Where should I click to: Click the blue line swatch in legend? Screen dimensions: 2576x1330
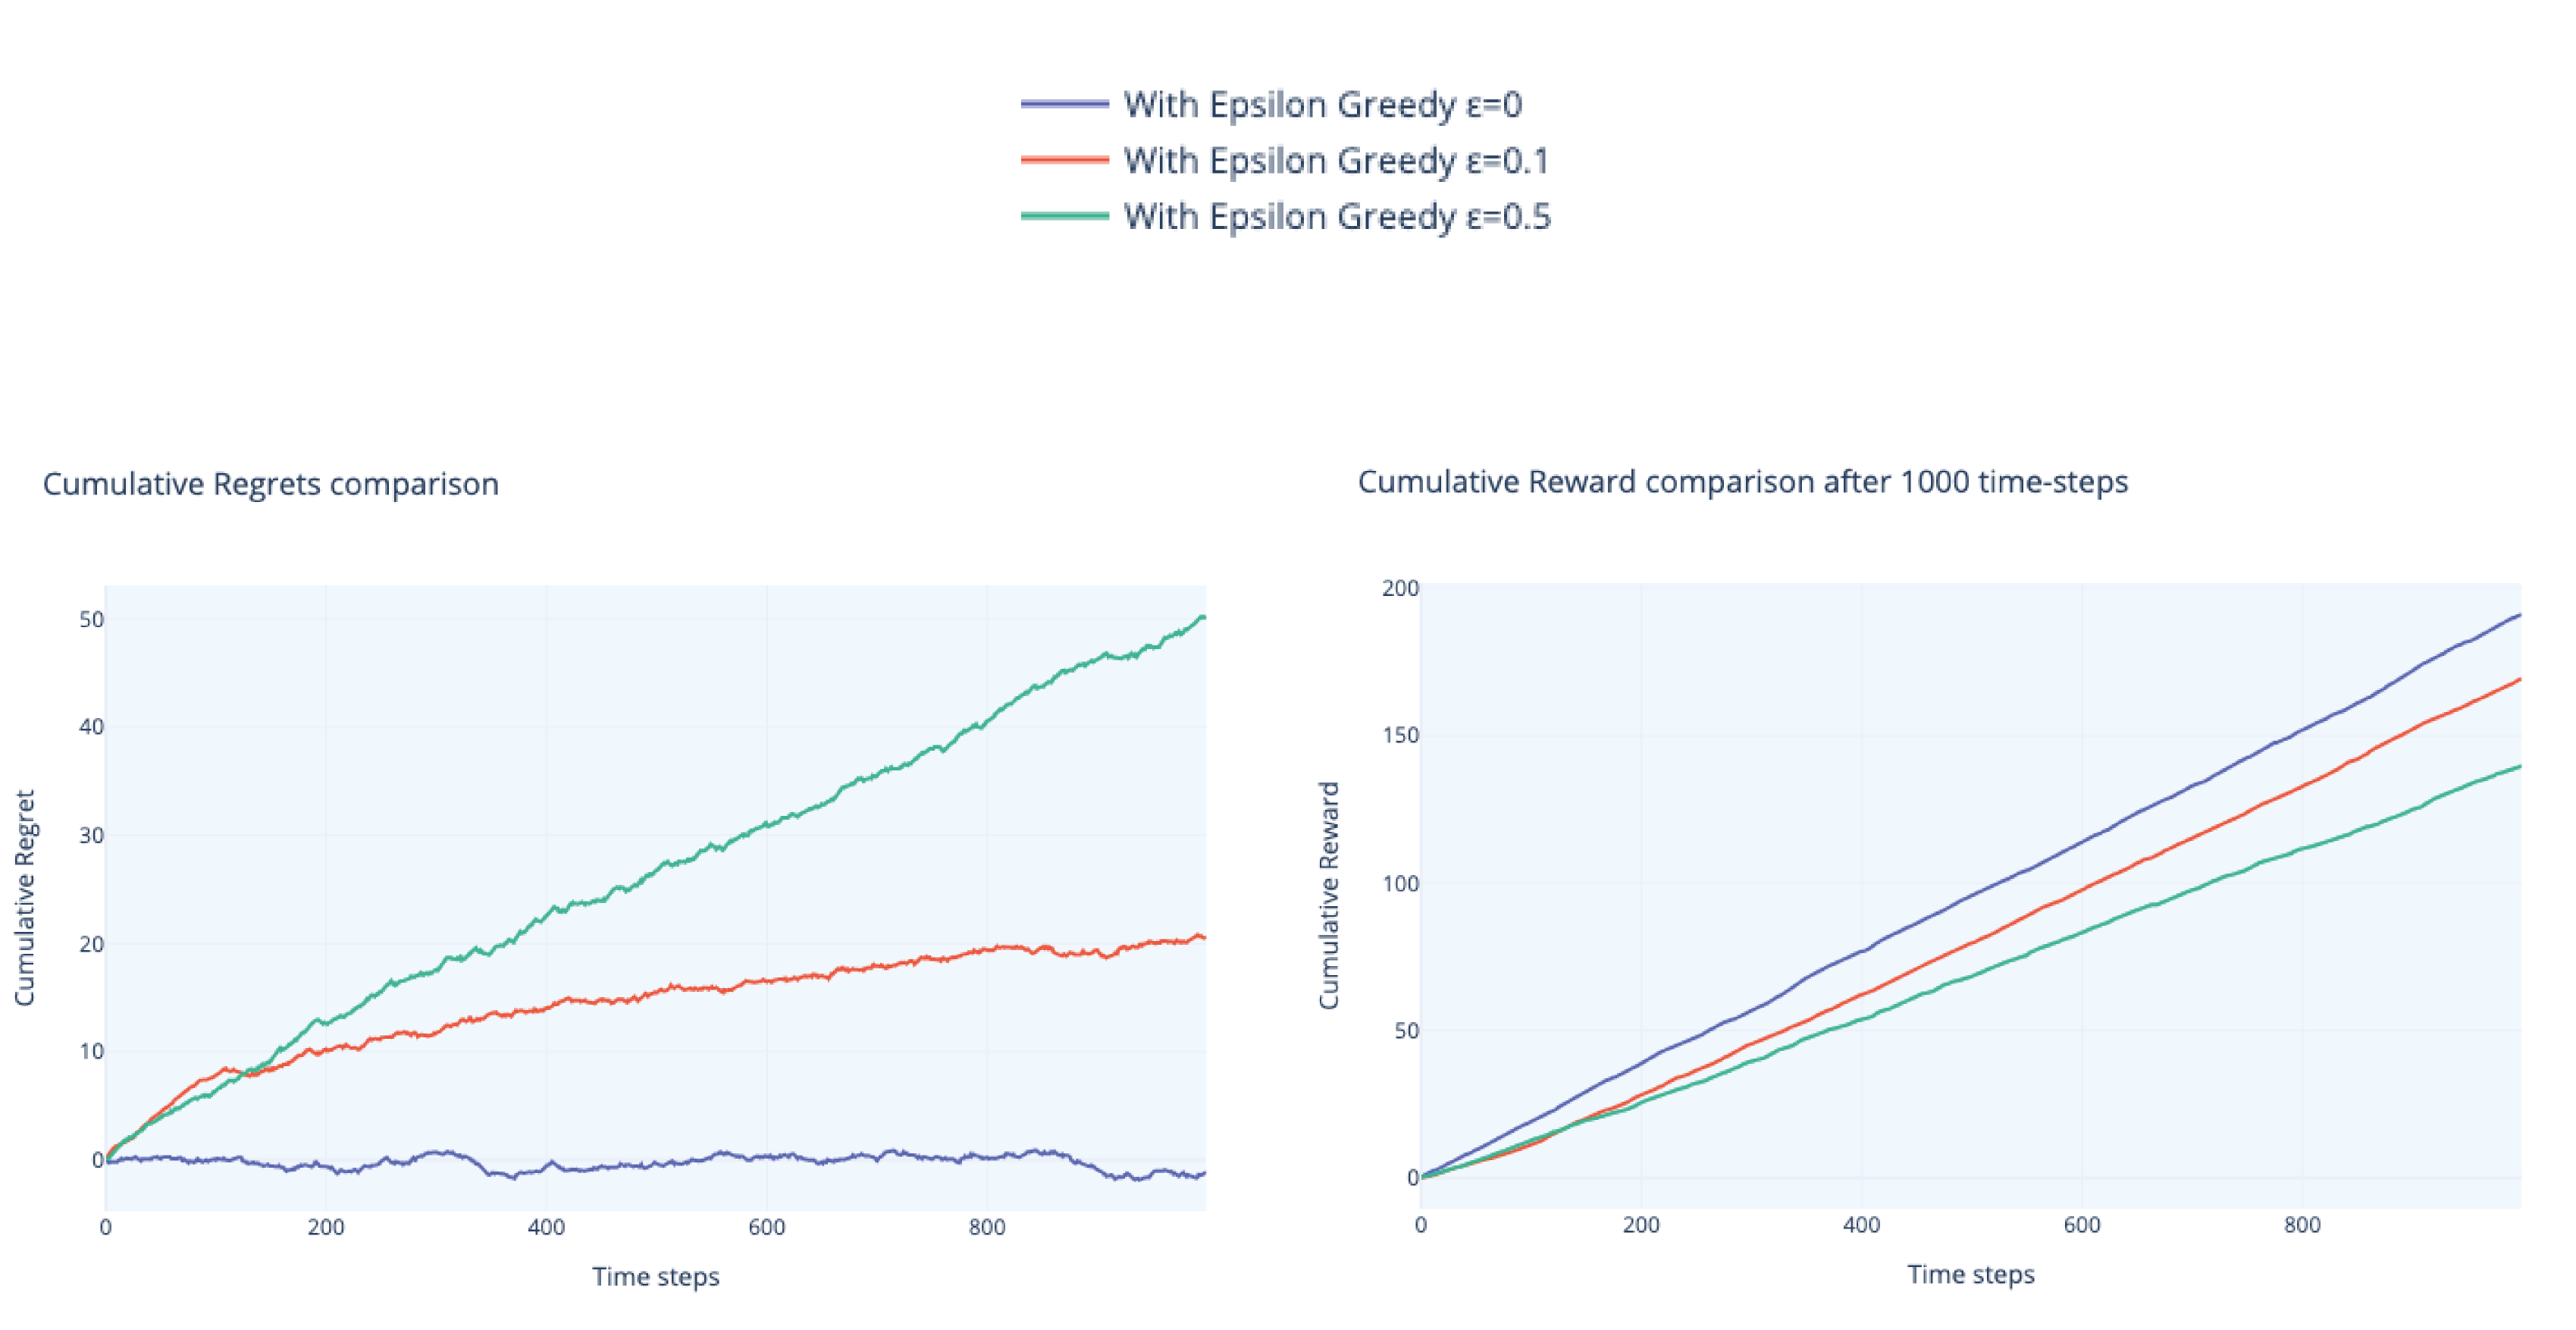pos(1065,104)
